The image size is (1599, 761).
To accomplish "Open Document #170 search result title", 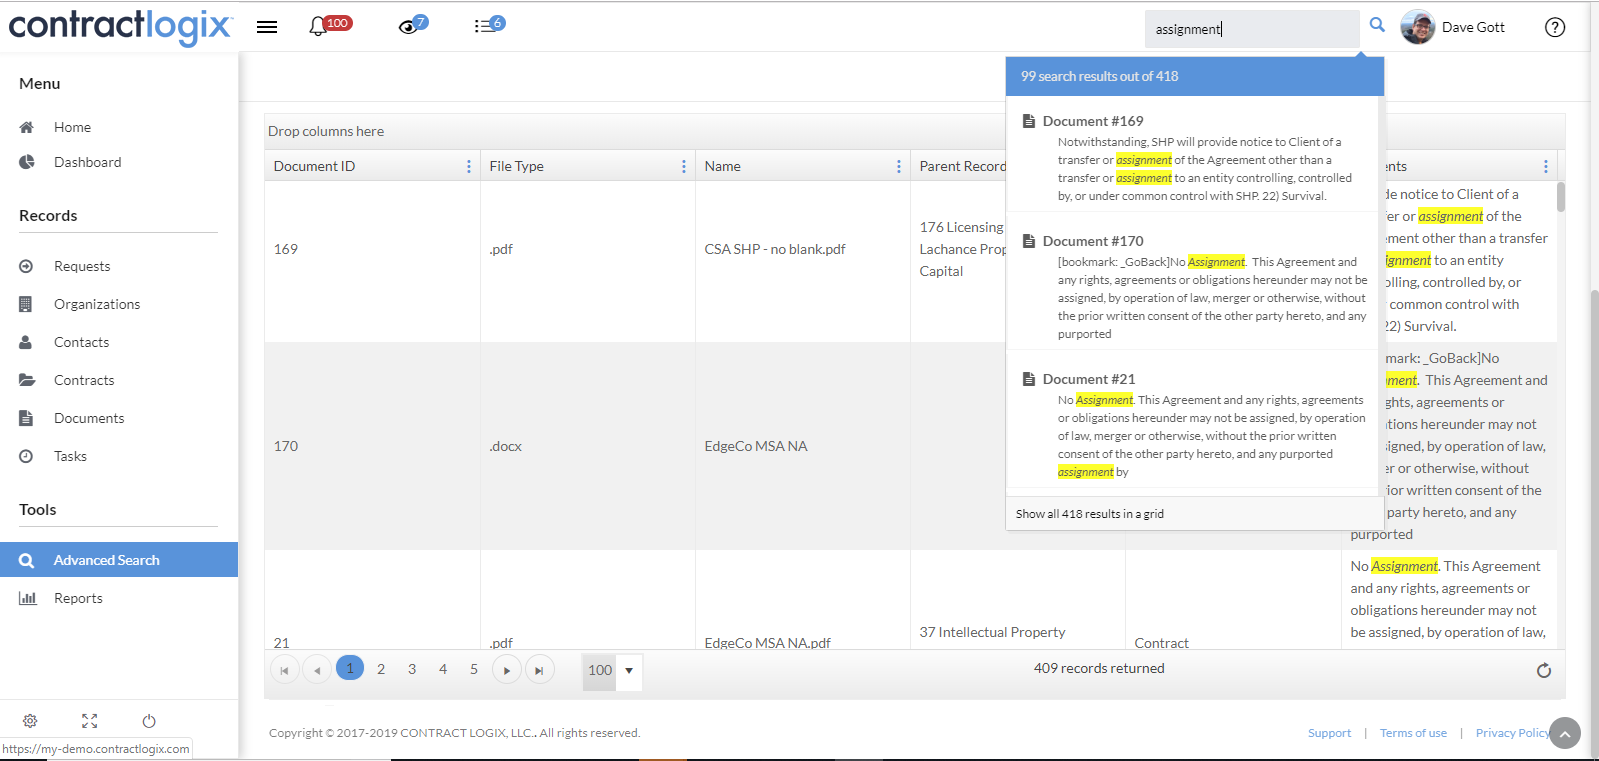I will 1093,241.
